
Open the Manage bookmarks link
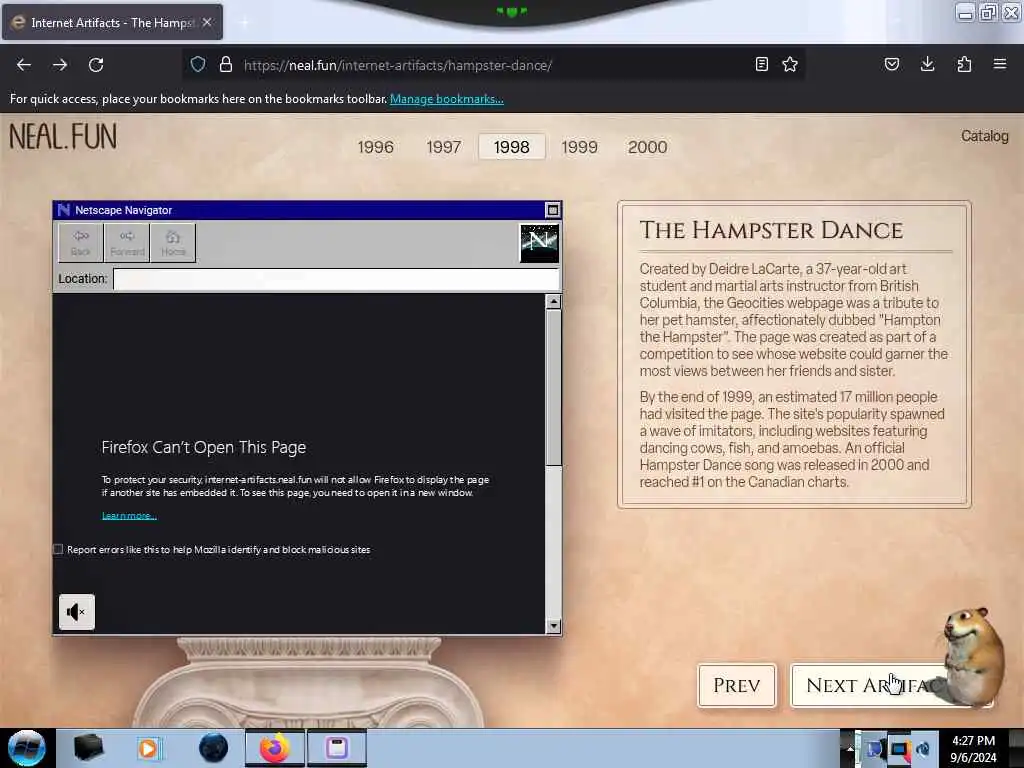(x=447, y=99)
